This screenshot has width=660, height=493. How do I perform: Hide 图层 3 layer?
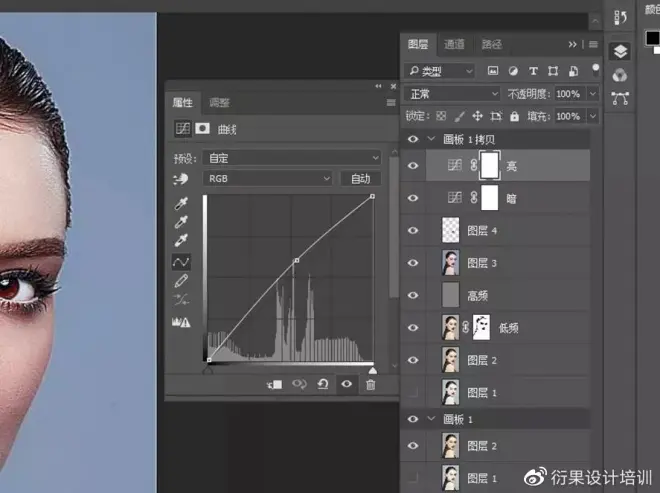pos(413,263)
